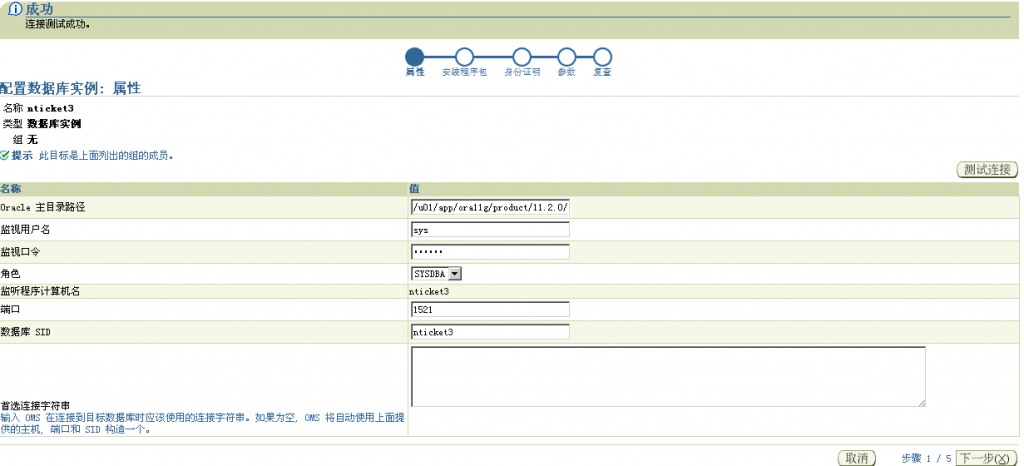Viewport: 1024px width, 466px height.
Task: Click the 属性 step label
Action: [415, 72]
